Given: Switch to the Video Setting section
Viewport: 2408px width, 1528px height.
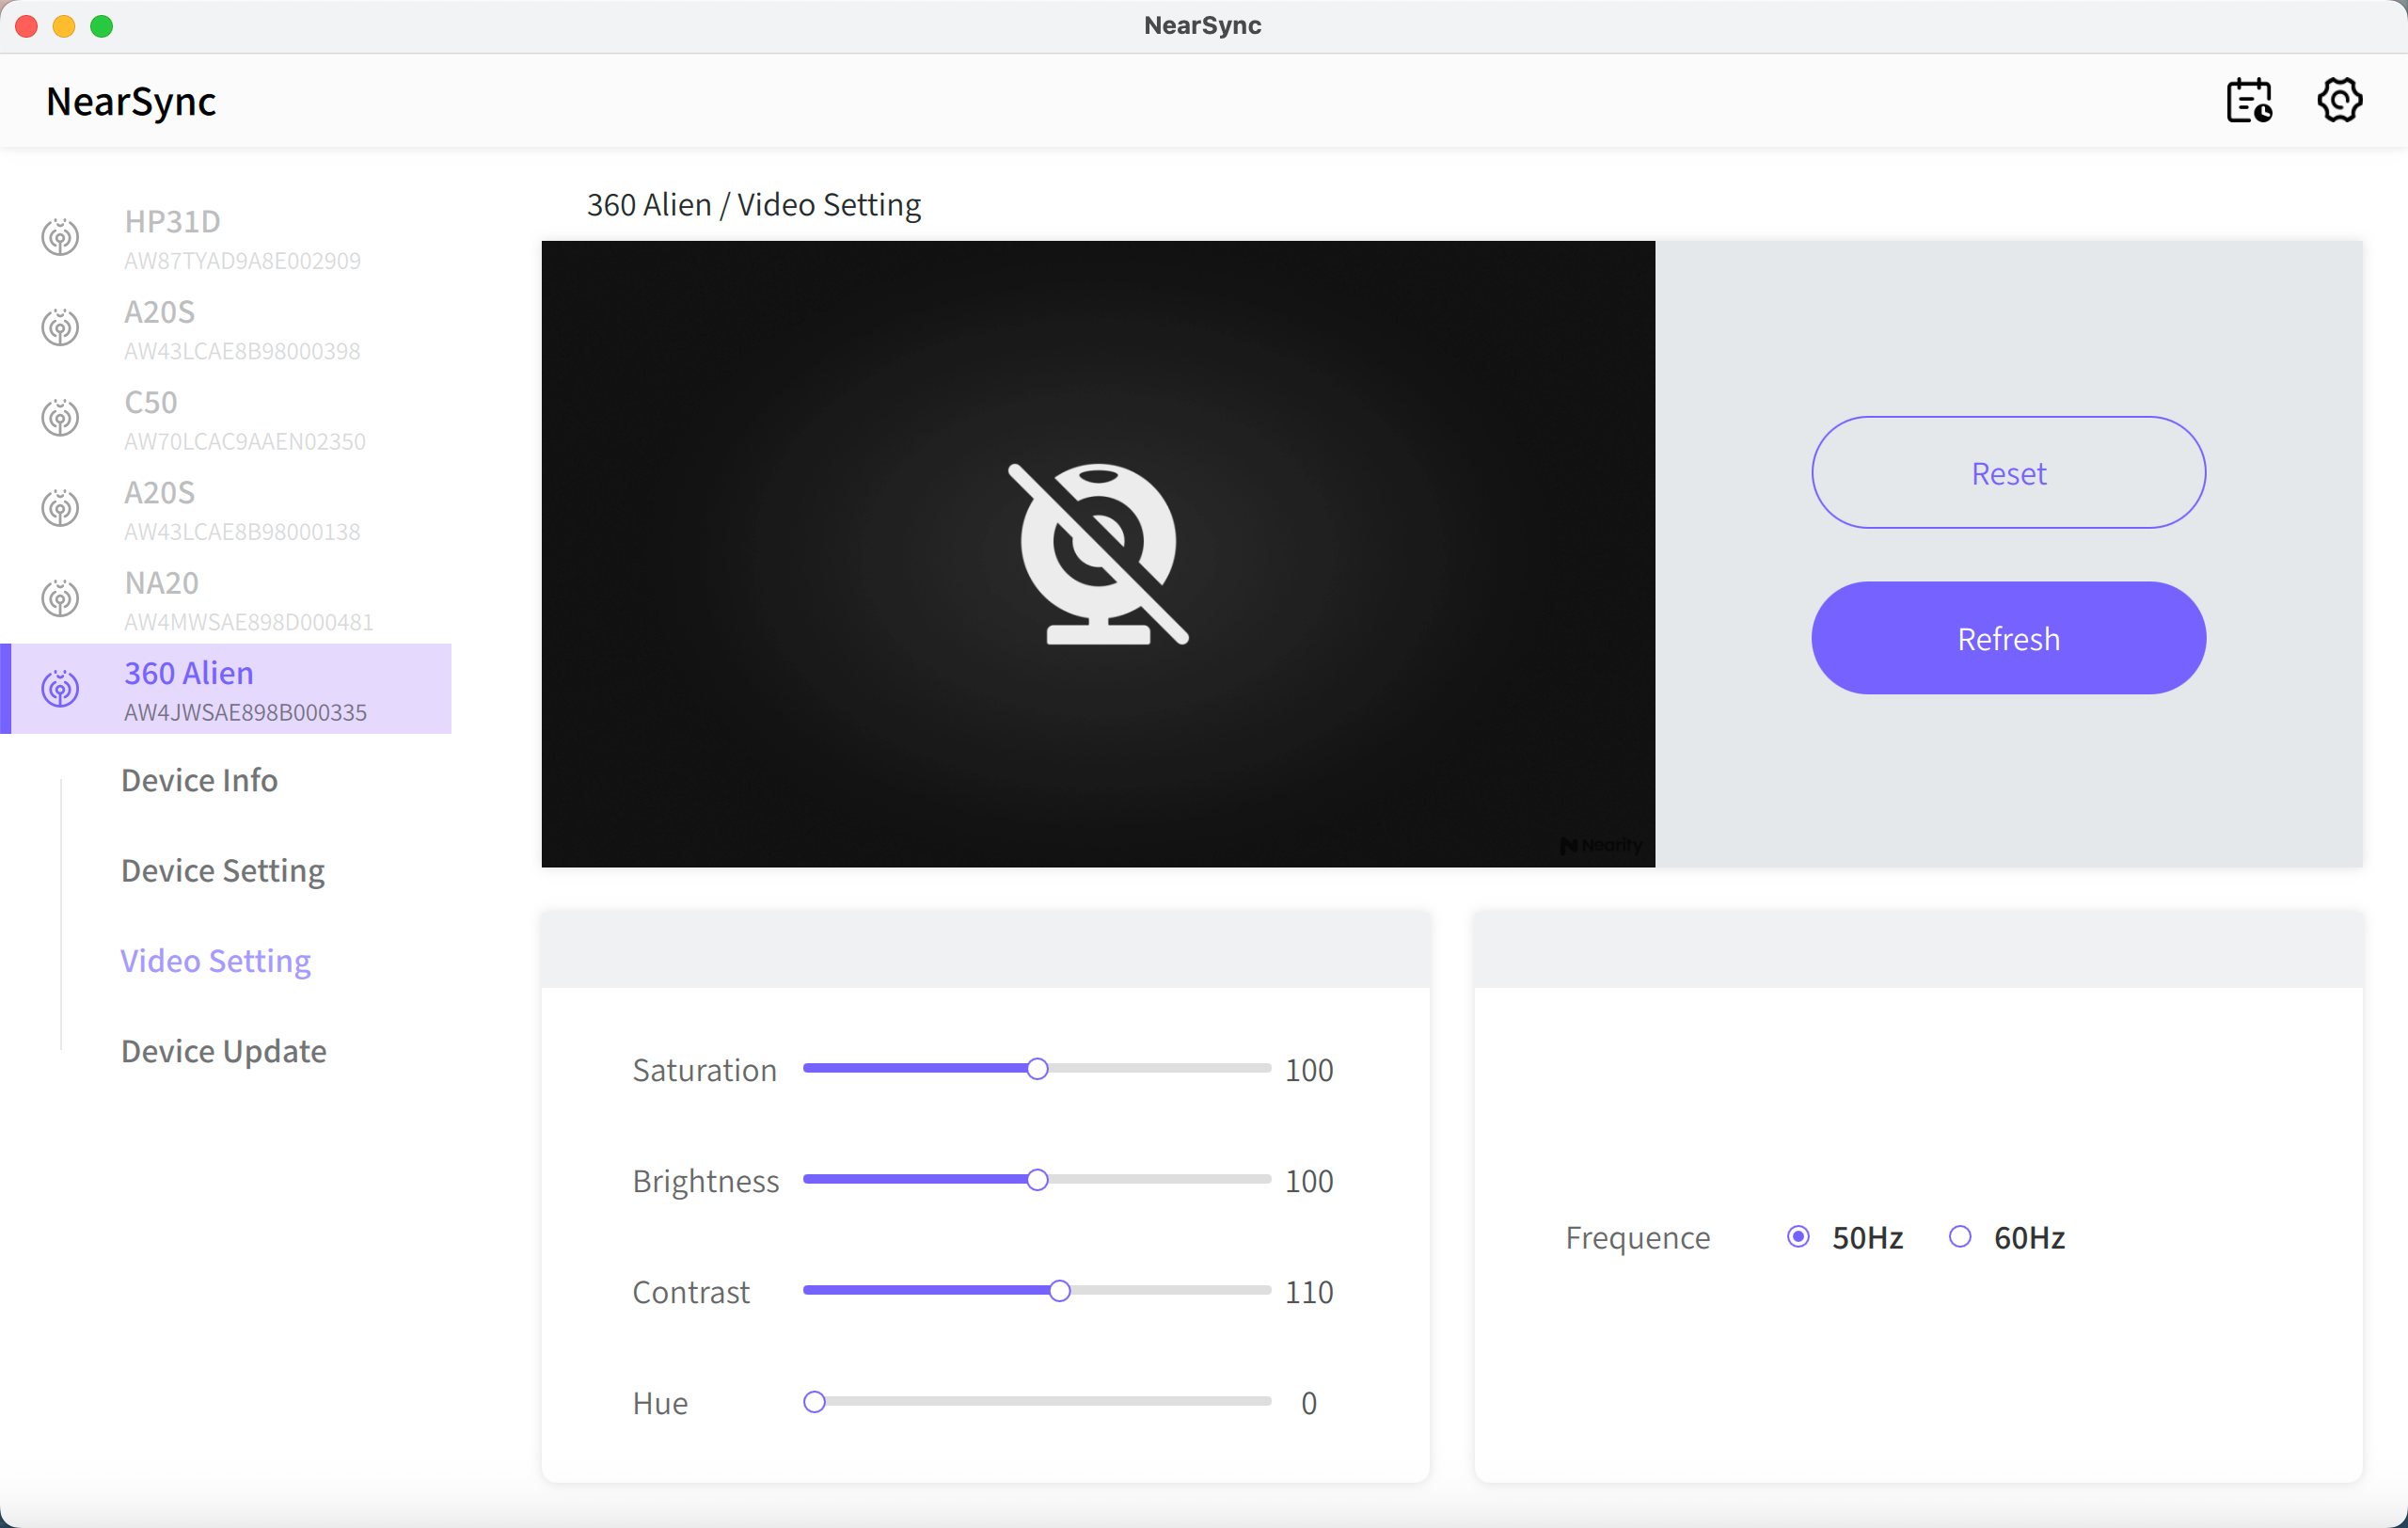Looking at the screenshot, I should click(216, 960).
